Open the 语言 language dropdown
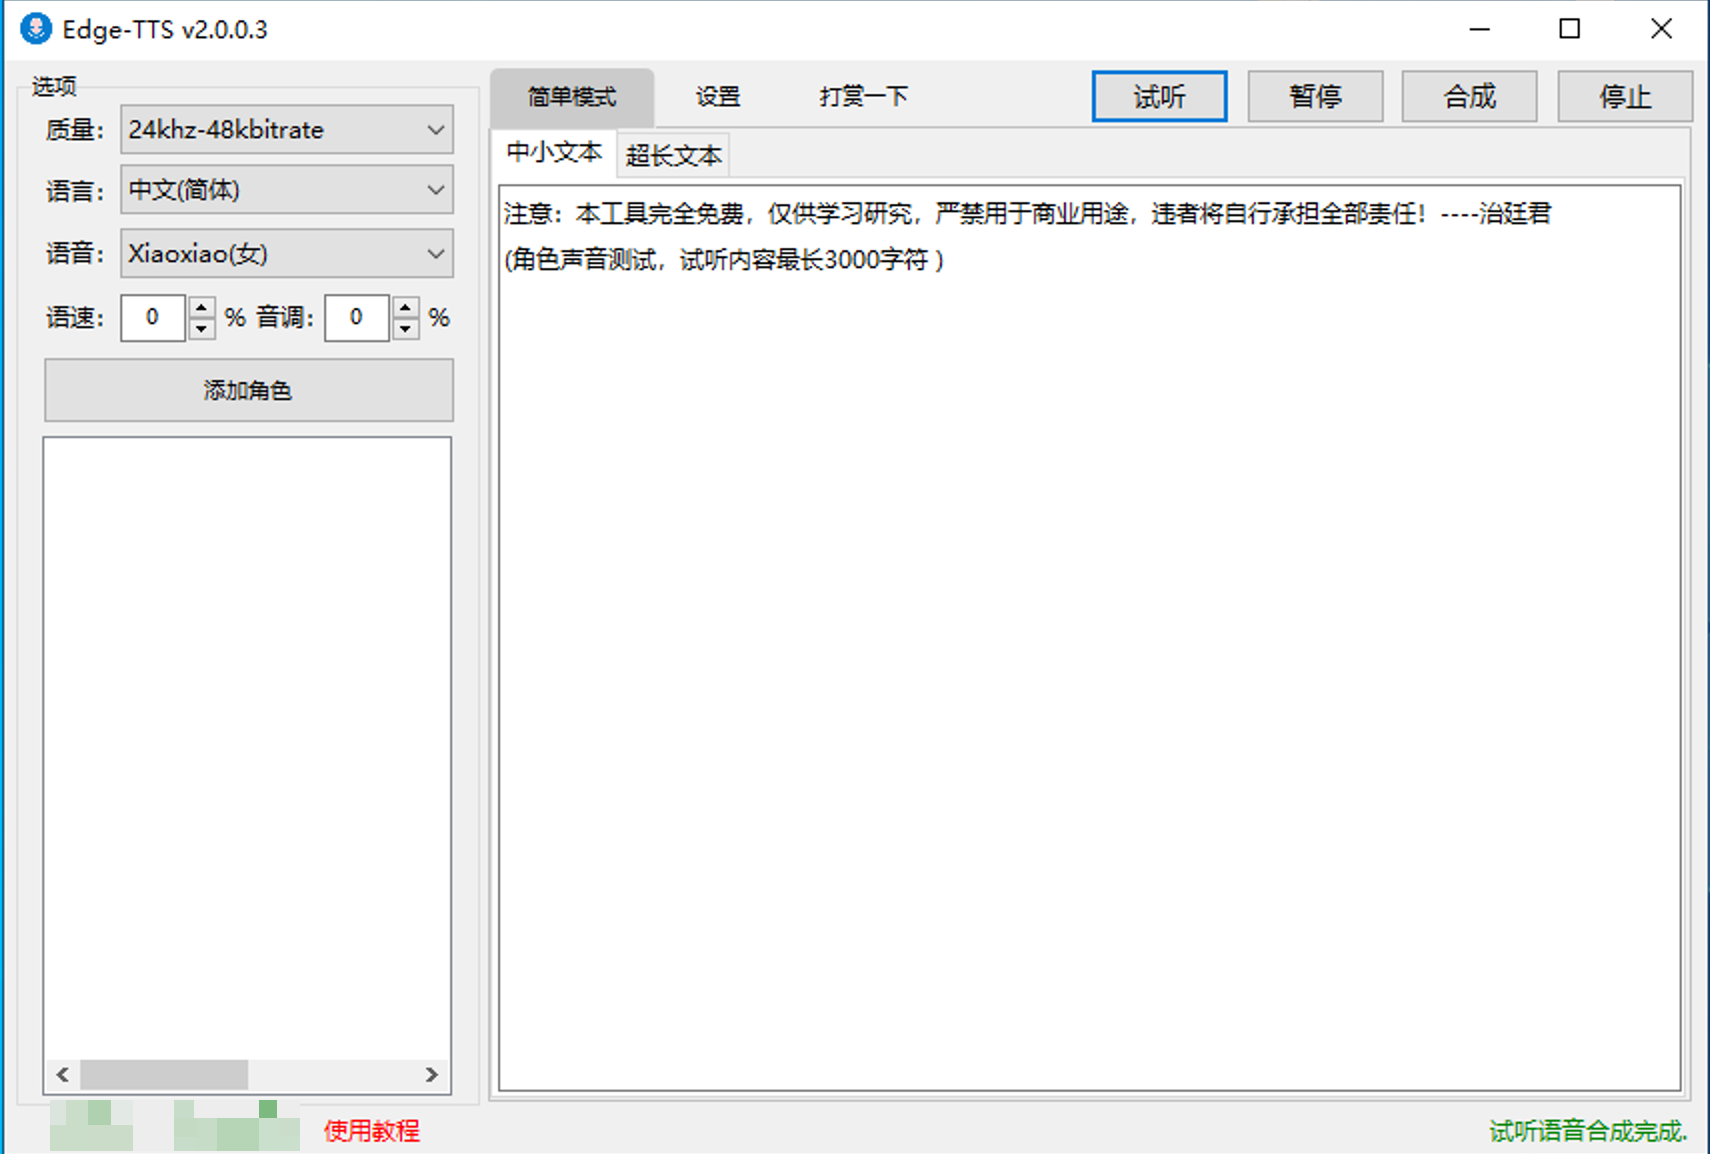 pyautogui.click(x=287, y=190)
